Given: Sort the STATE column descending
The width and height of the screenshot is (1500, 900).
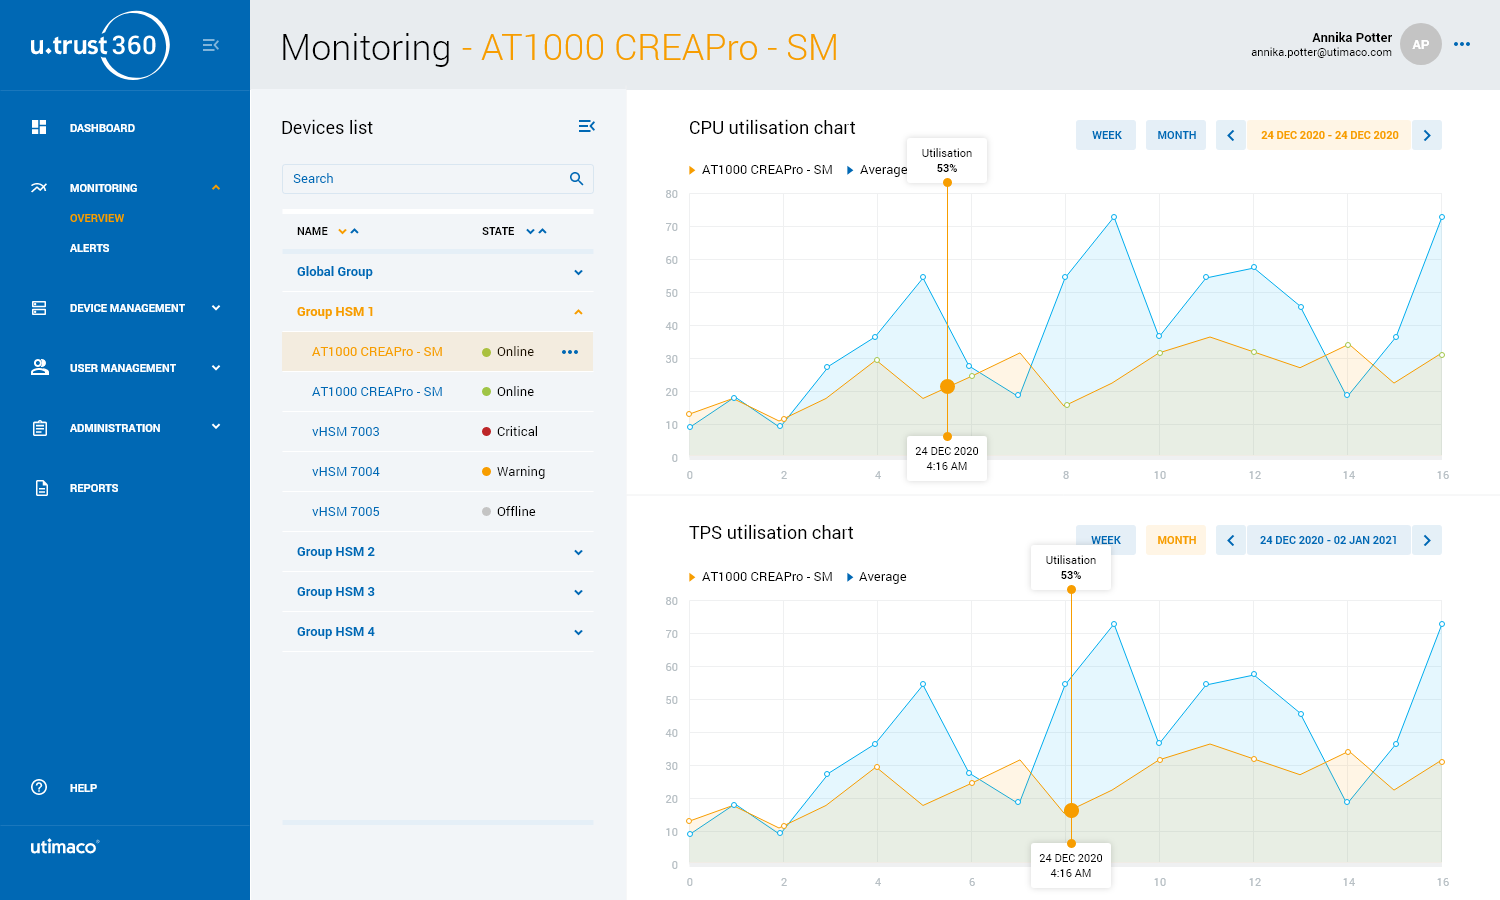Looking at the screenshot, I should click(x=530, y=231).
